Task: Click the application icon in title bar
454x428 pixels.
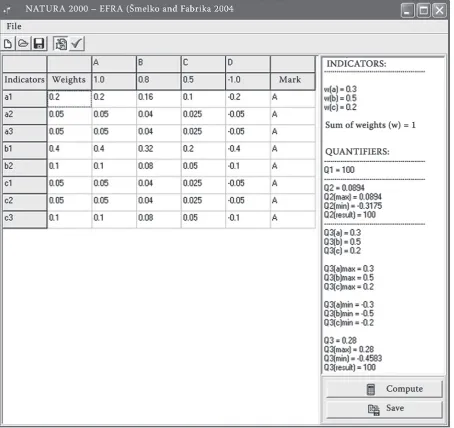Action: click(7, 9)
